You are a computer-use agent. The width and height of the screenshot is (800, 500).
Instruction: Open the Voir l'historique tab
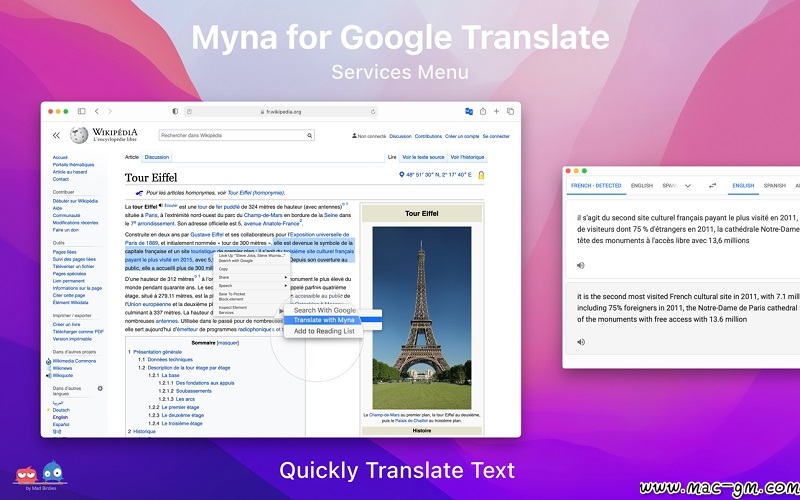[467, 157]
